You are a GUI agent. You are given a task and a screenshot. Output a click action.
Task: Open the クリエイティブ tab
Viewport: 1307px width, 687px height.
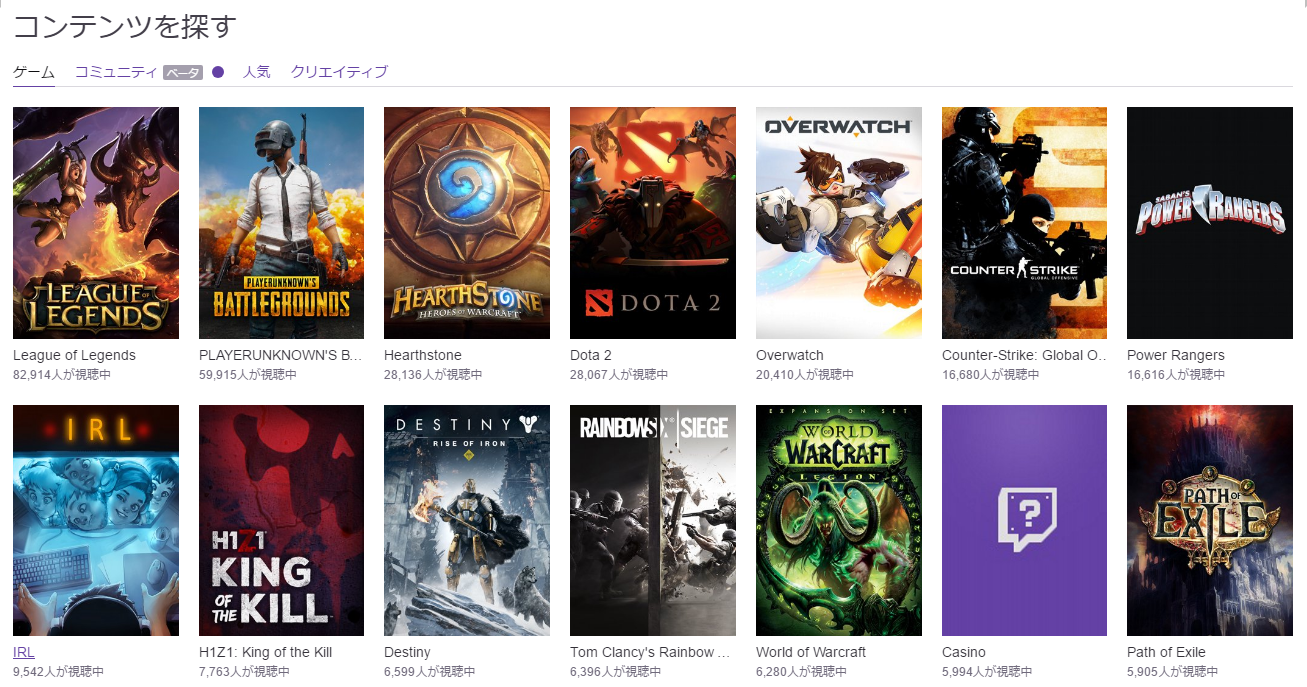pos(339,72)
